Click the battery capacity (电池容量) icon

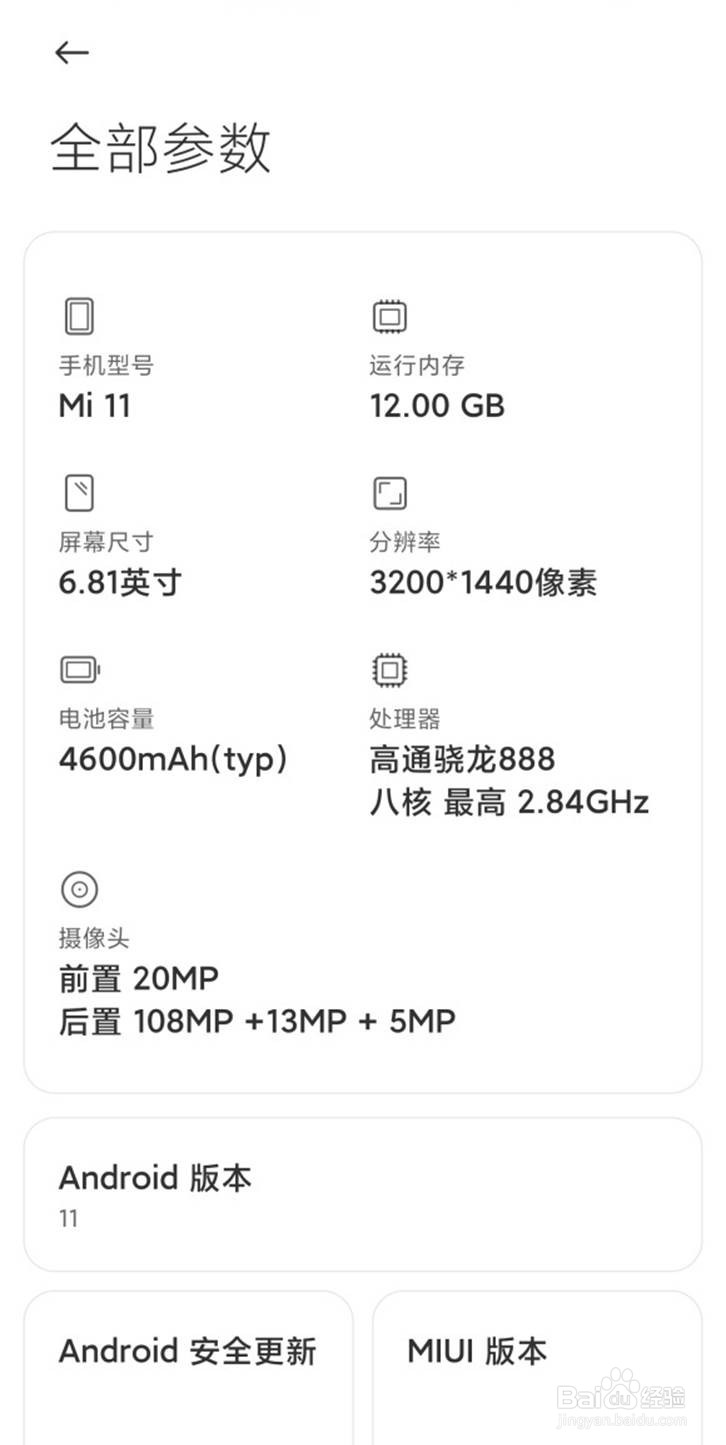coord(78,669)
